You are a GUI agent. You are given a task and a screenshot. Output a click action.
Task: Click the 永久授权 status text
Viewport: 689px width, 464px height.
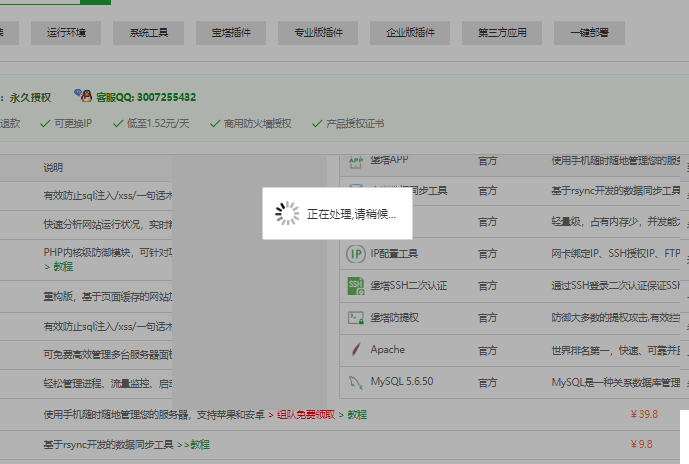point(30,98)
